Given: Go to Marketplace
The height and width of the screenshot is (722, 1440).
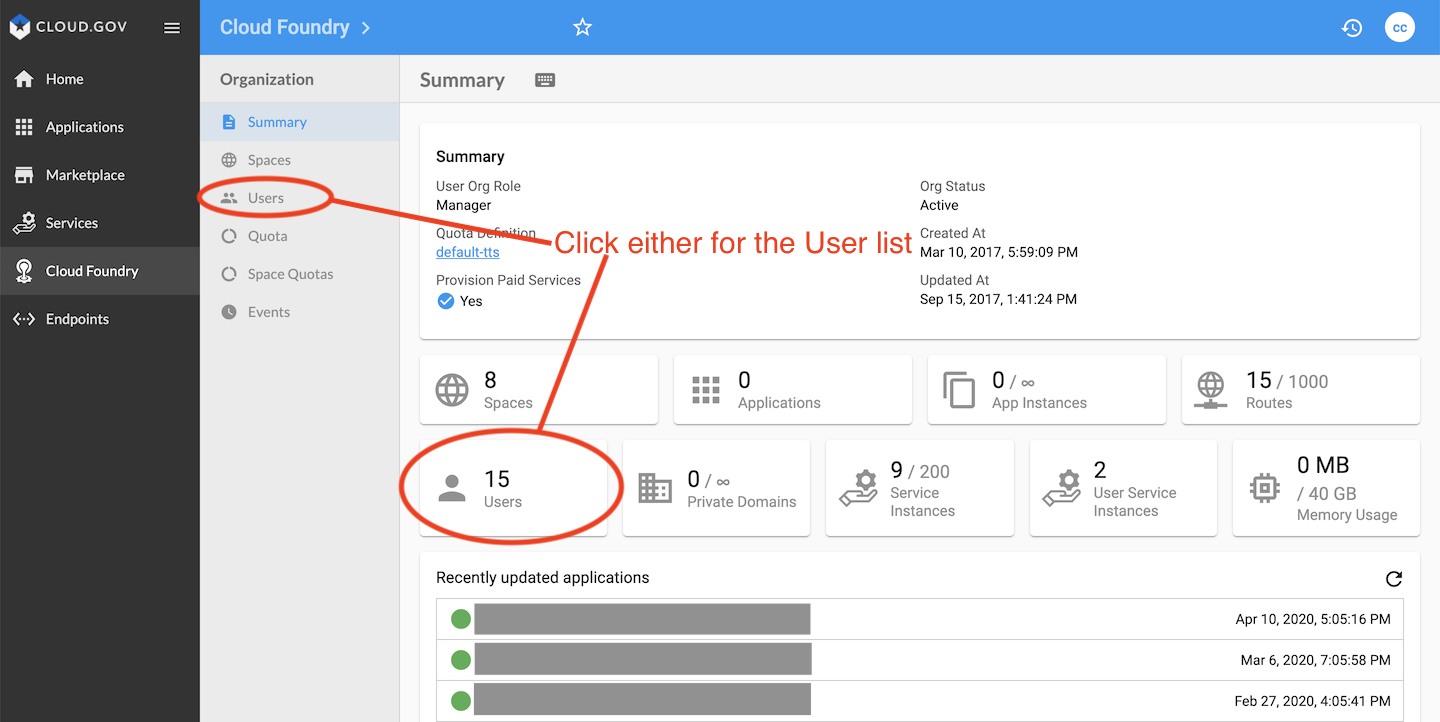Looking at the screenshot, I should pyautogui.click(x=100, y=175).
